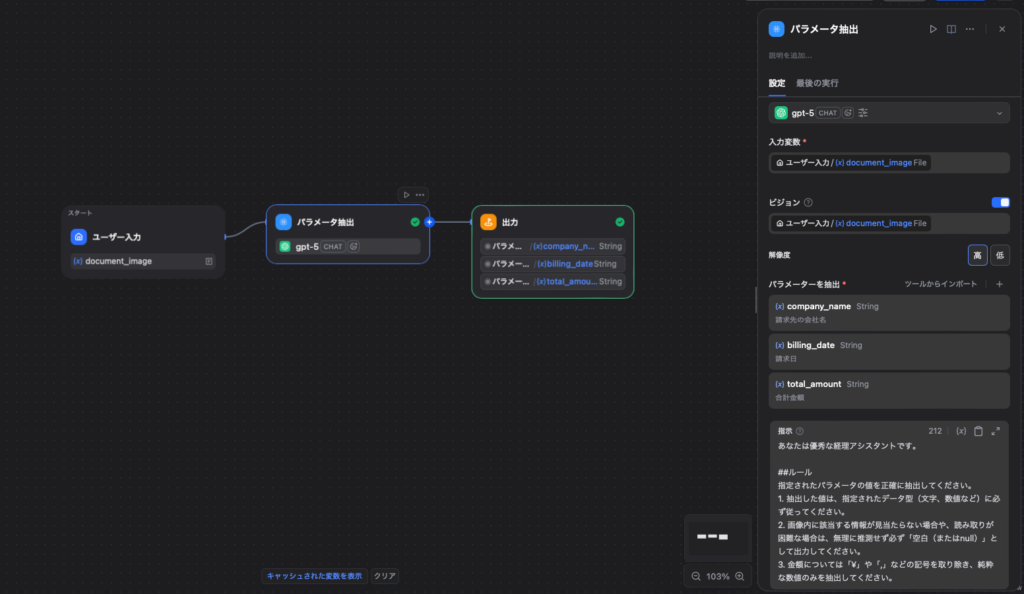Screen dimensions: 1024x594
Task: Add a new parameter with the + icon
Action: (x=999, y=284)
